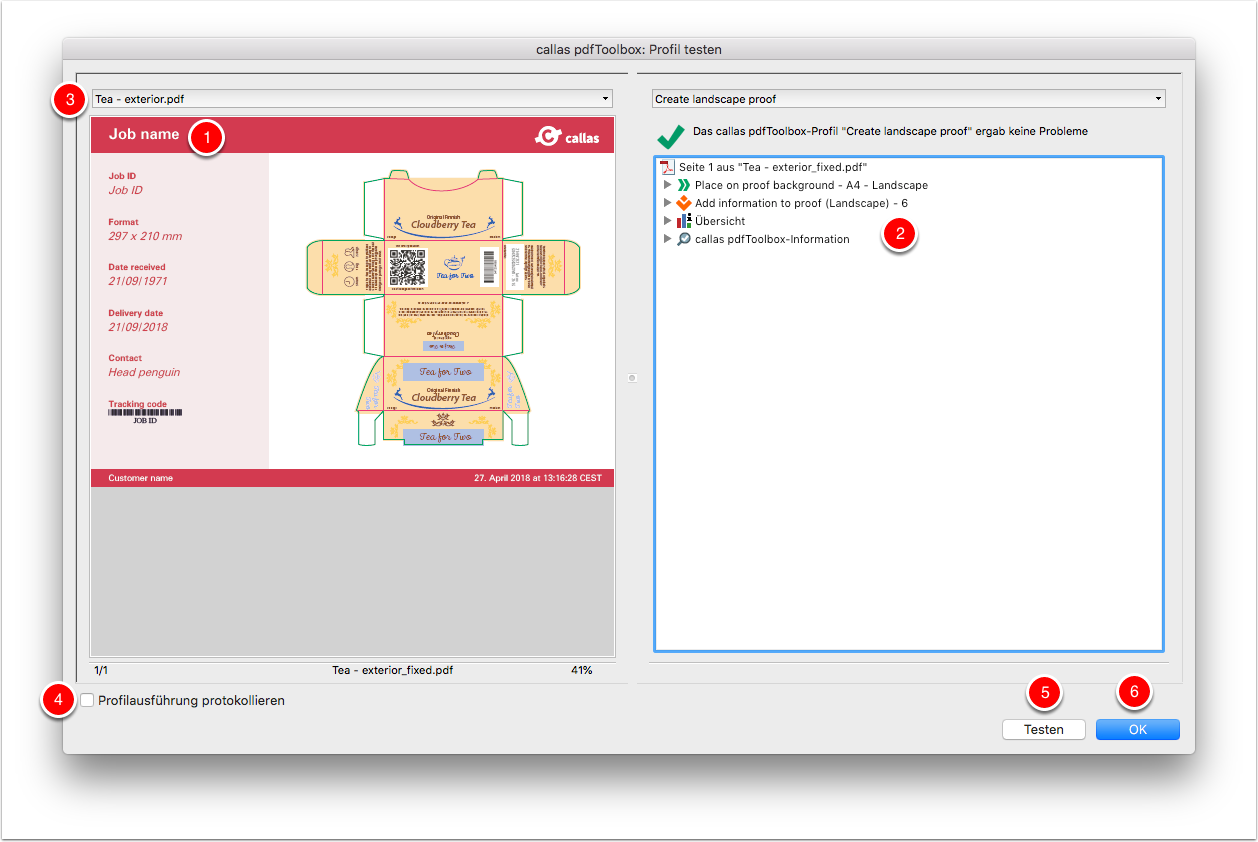Click the green chevron icon for Place on proof background
The height and width of the screenshot is (842, 1258).
[684, 185]
